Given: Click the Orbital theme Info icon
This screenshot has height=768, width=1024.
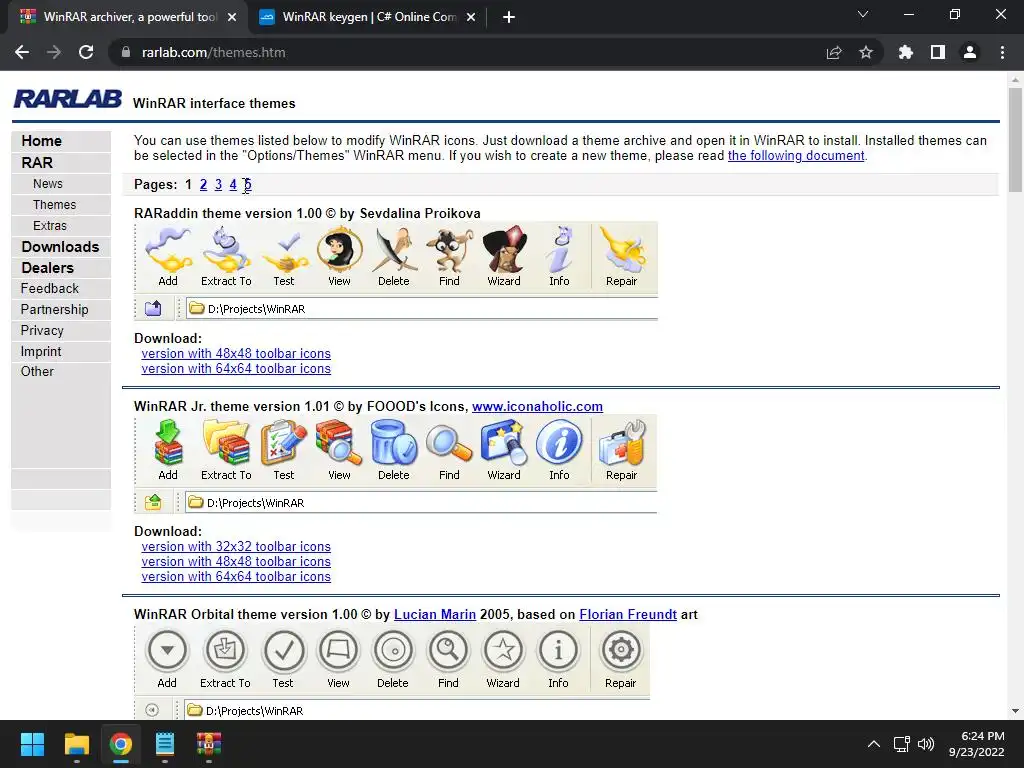Looking at the screenshot, I should tap(558, 650).
